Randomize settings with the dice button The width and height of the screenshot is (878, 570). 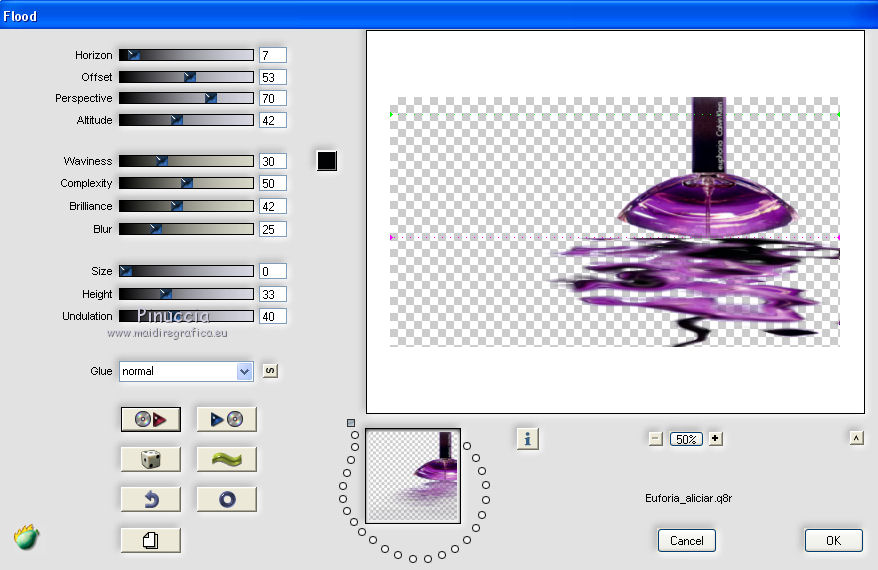pyautogui.click(x=151, y=459)
